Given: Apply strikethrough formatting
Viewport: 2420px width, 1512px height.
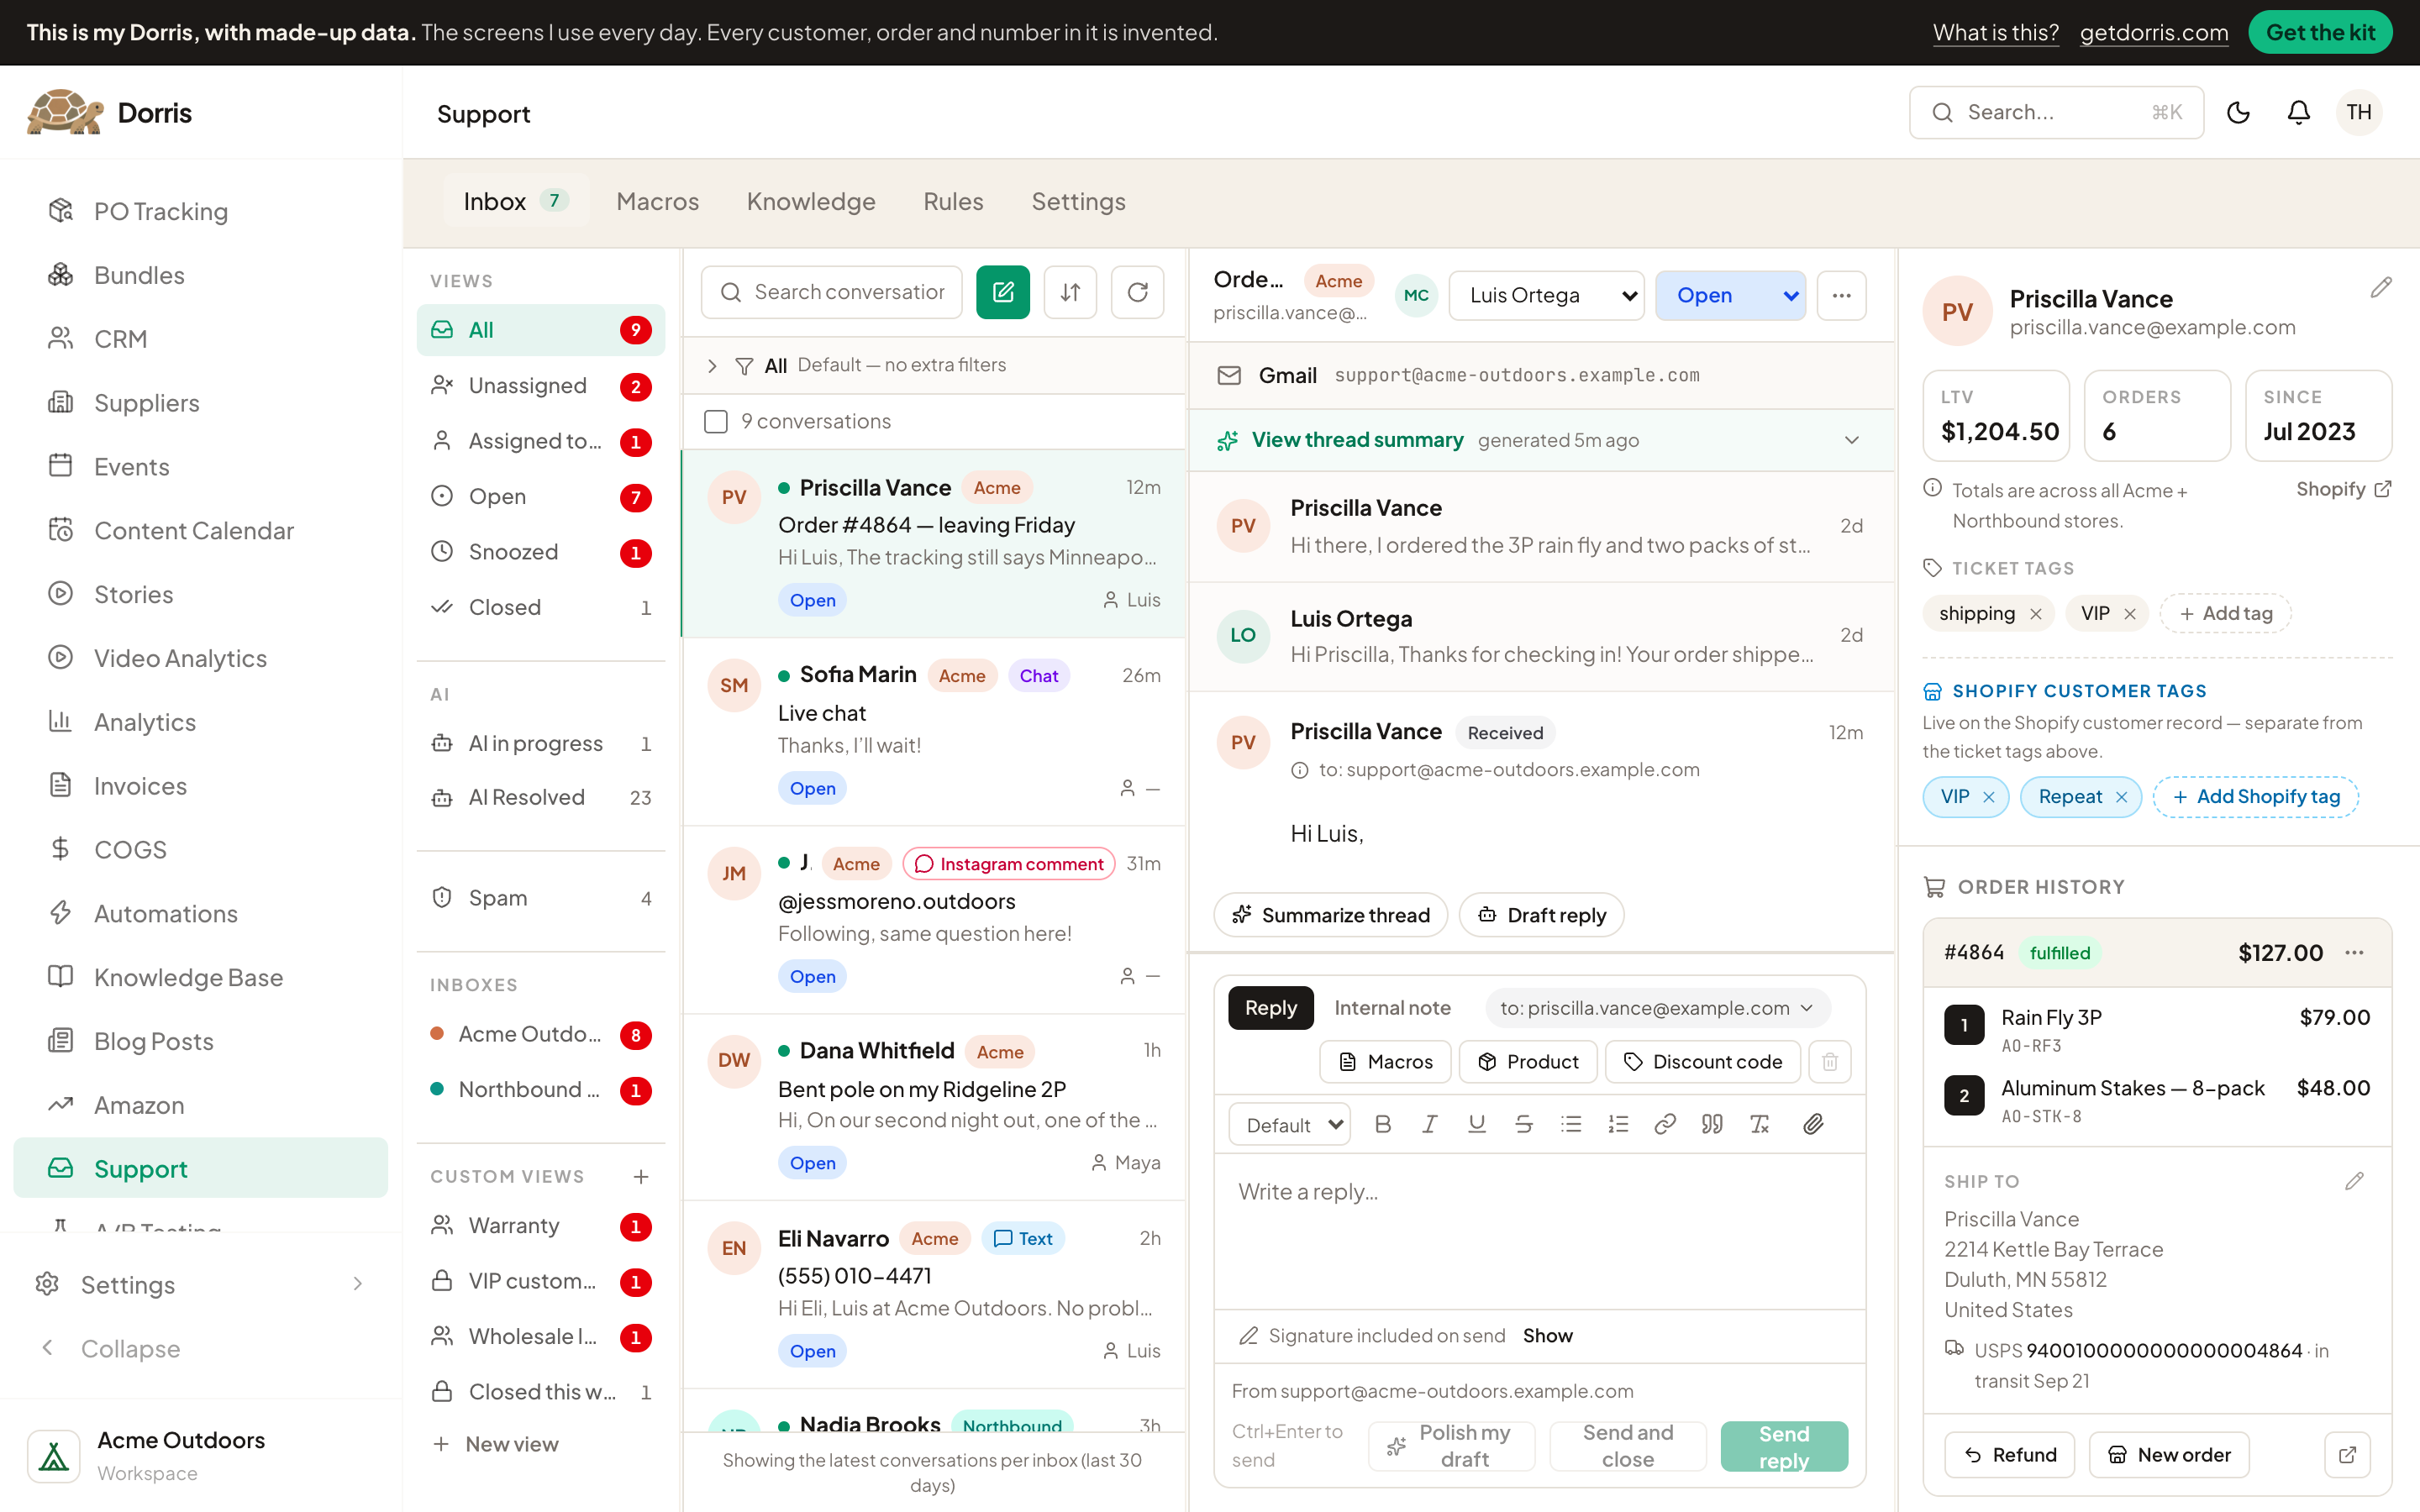Looking at the screenshot, I should coord(1524,1124).
